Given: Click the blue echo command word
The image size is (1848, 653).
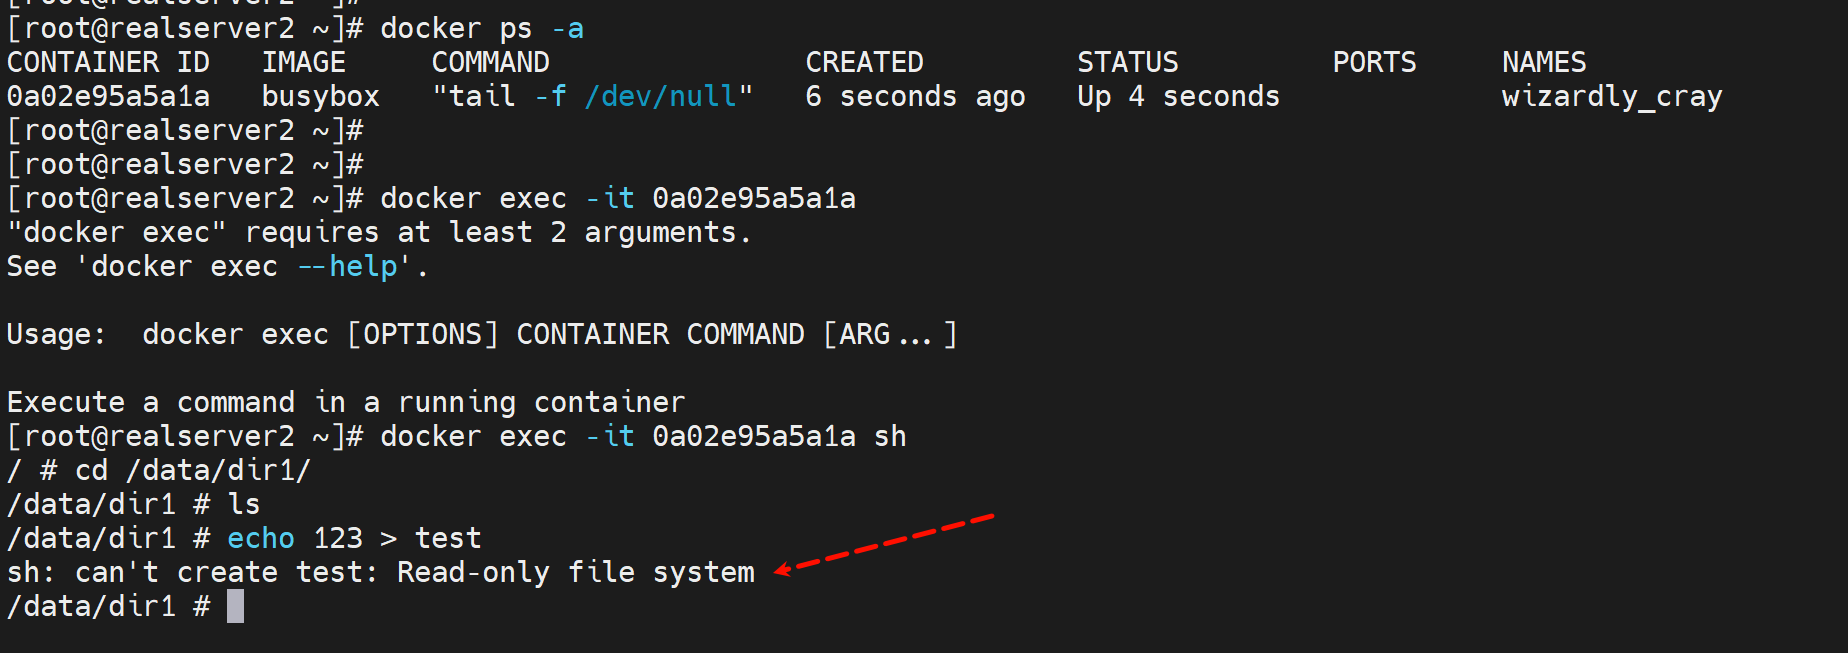Looking at the screenshot, I should coord(260,538).
